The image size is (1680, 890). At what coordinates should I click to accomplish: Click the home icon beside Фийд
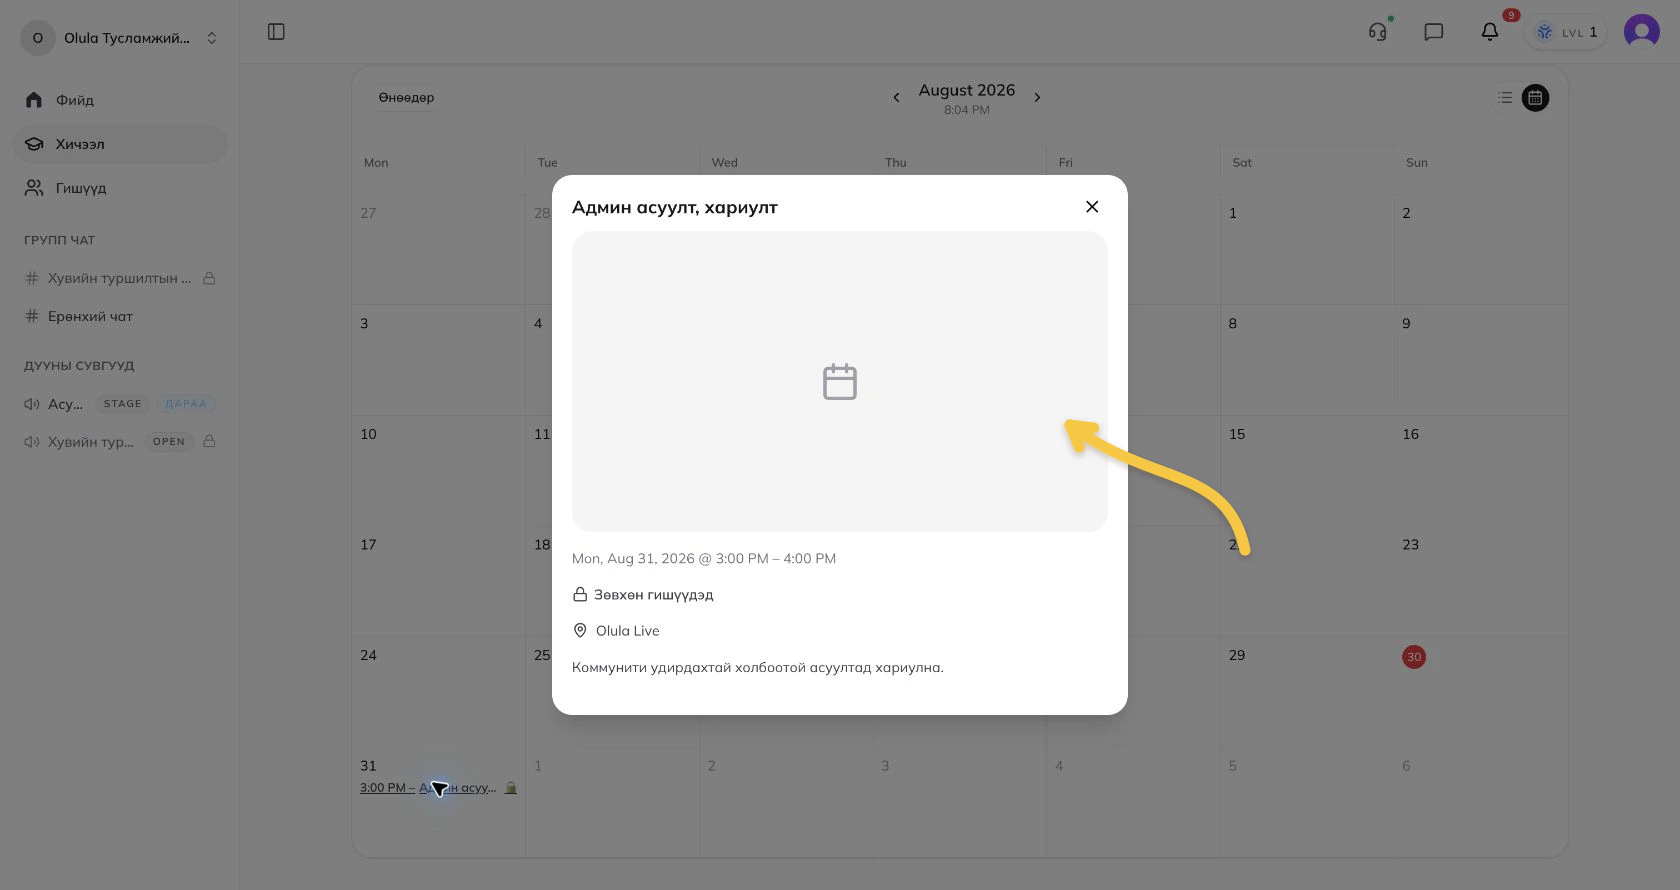(34, 100)
